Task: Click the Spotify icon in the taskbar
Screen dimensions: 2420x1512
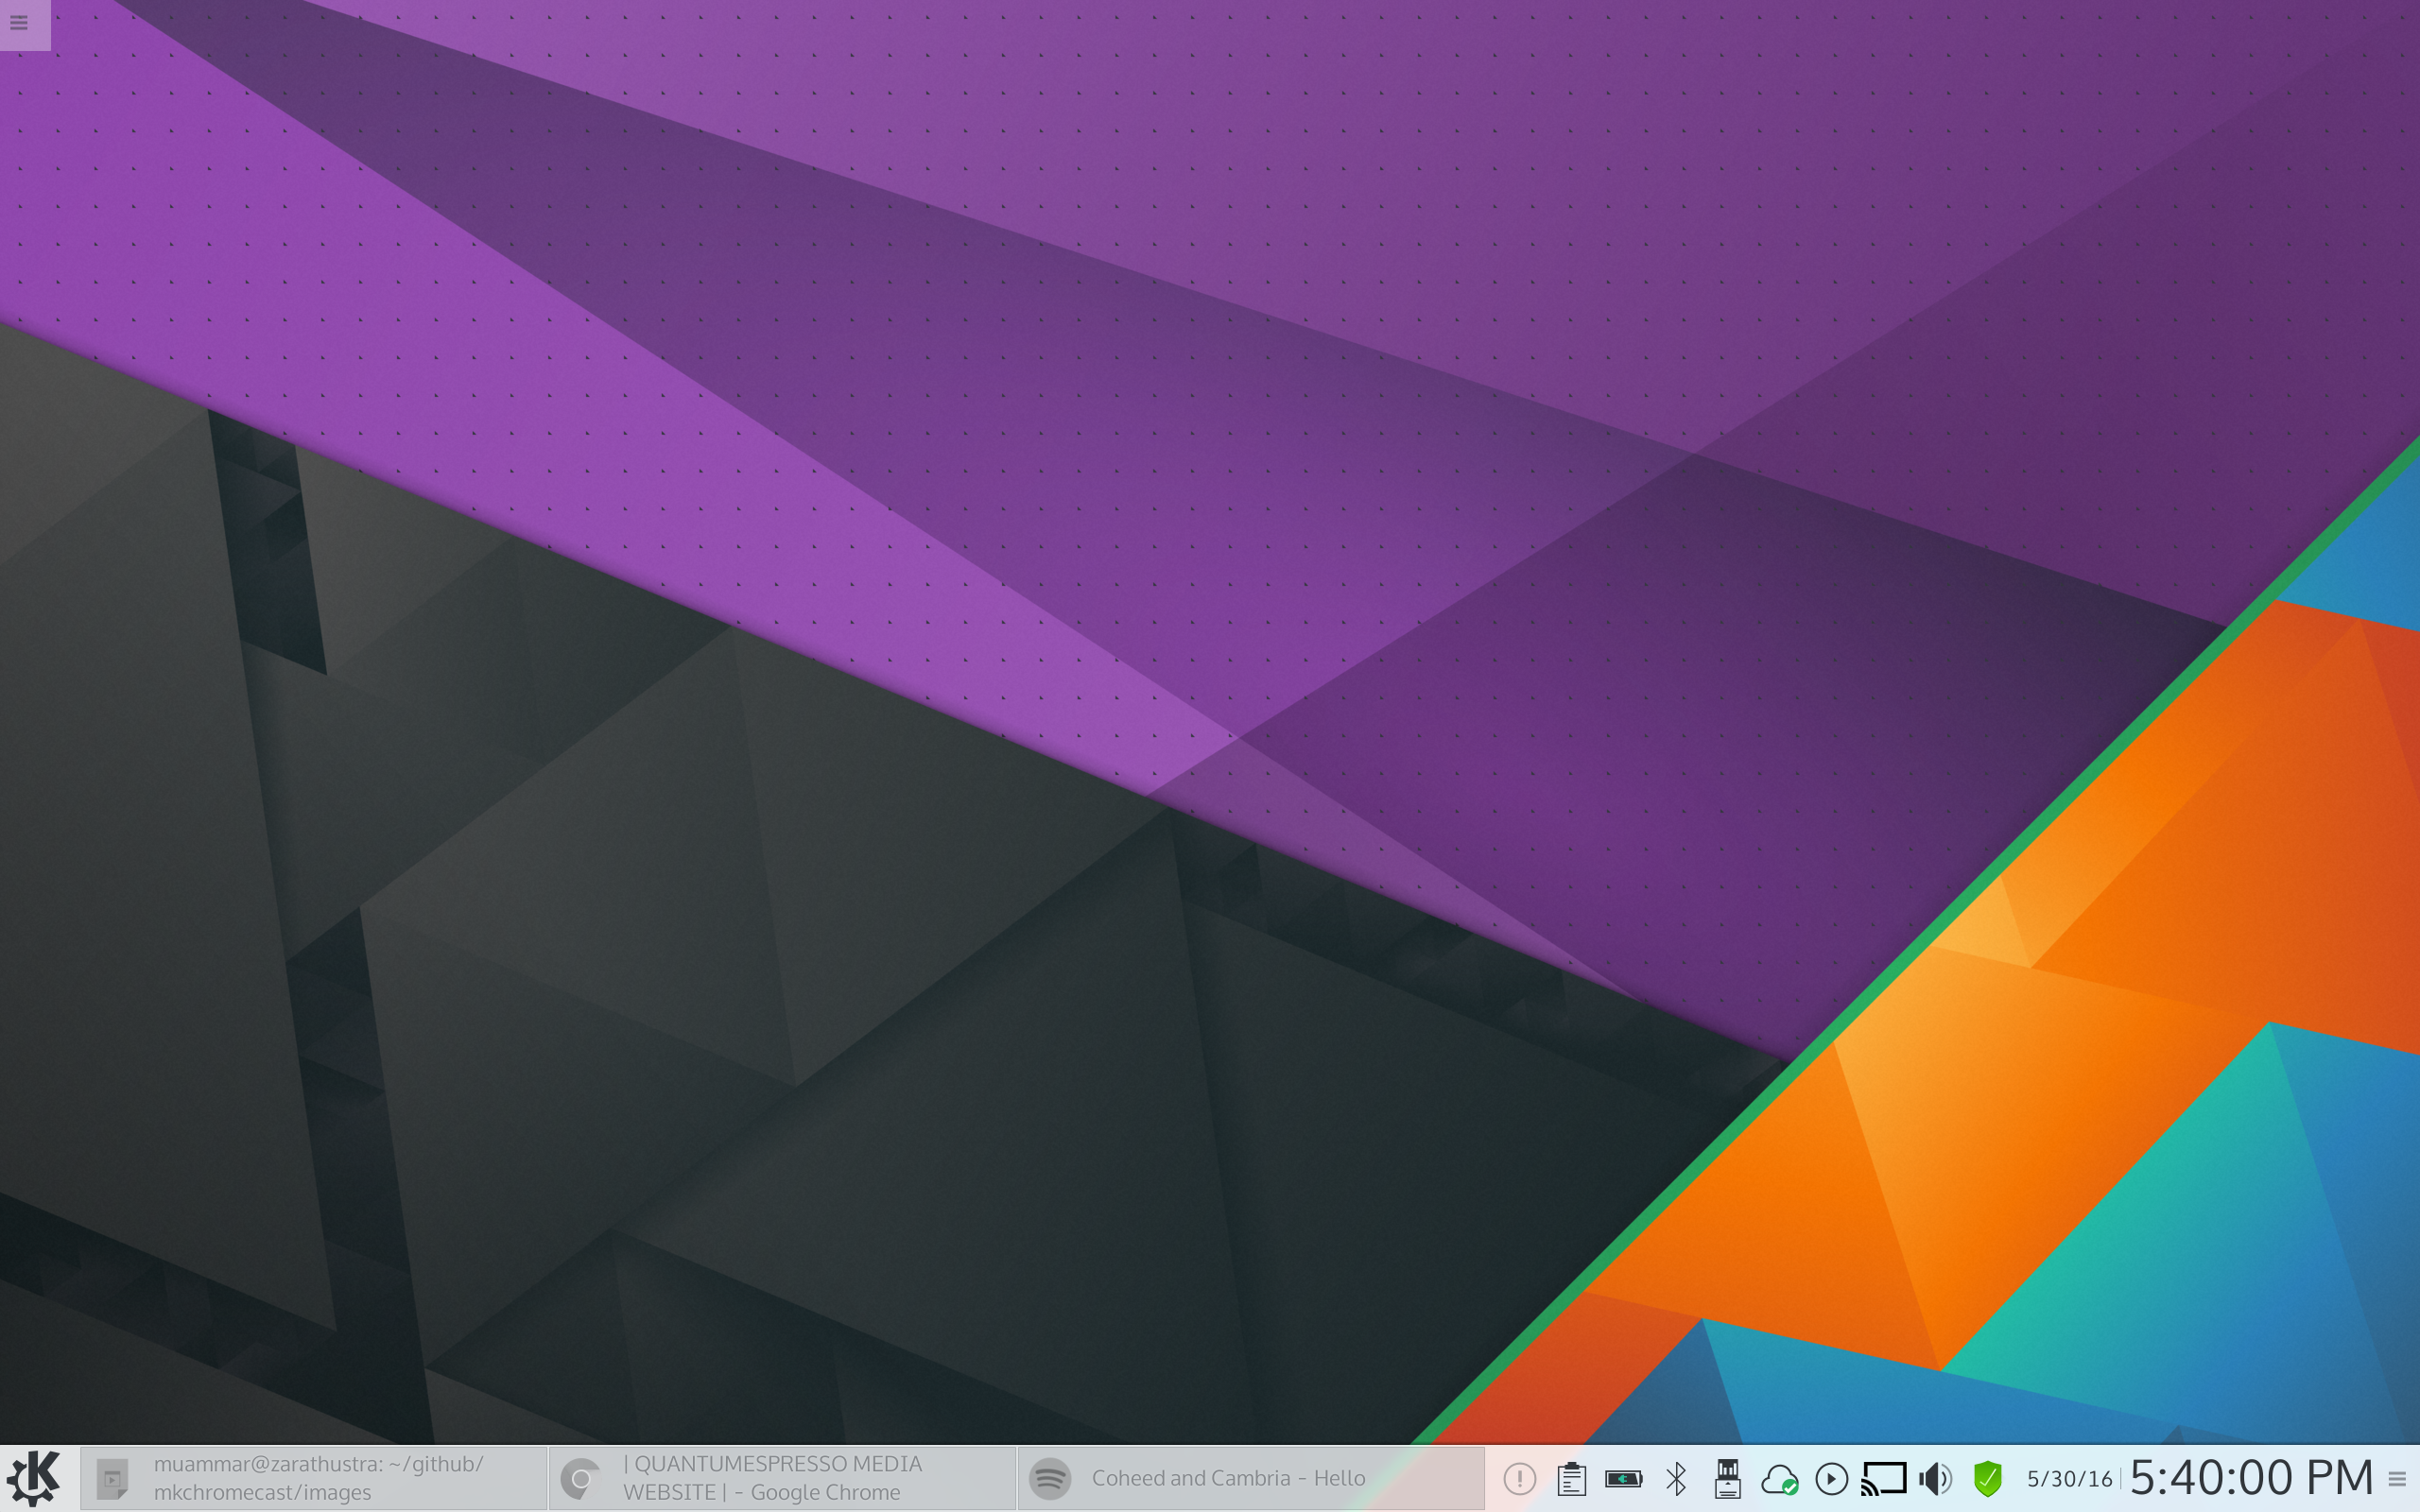Action: [1050, 1478]
